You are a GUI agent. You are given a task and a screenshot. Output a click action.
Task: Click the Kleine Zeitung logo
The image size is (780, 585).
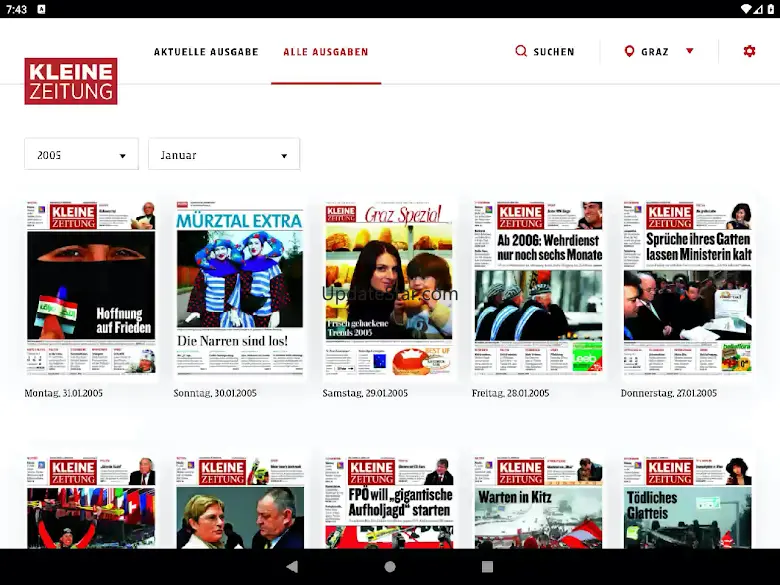(71, 81)
